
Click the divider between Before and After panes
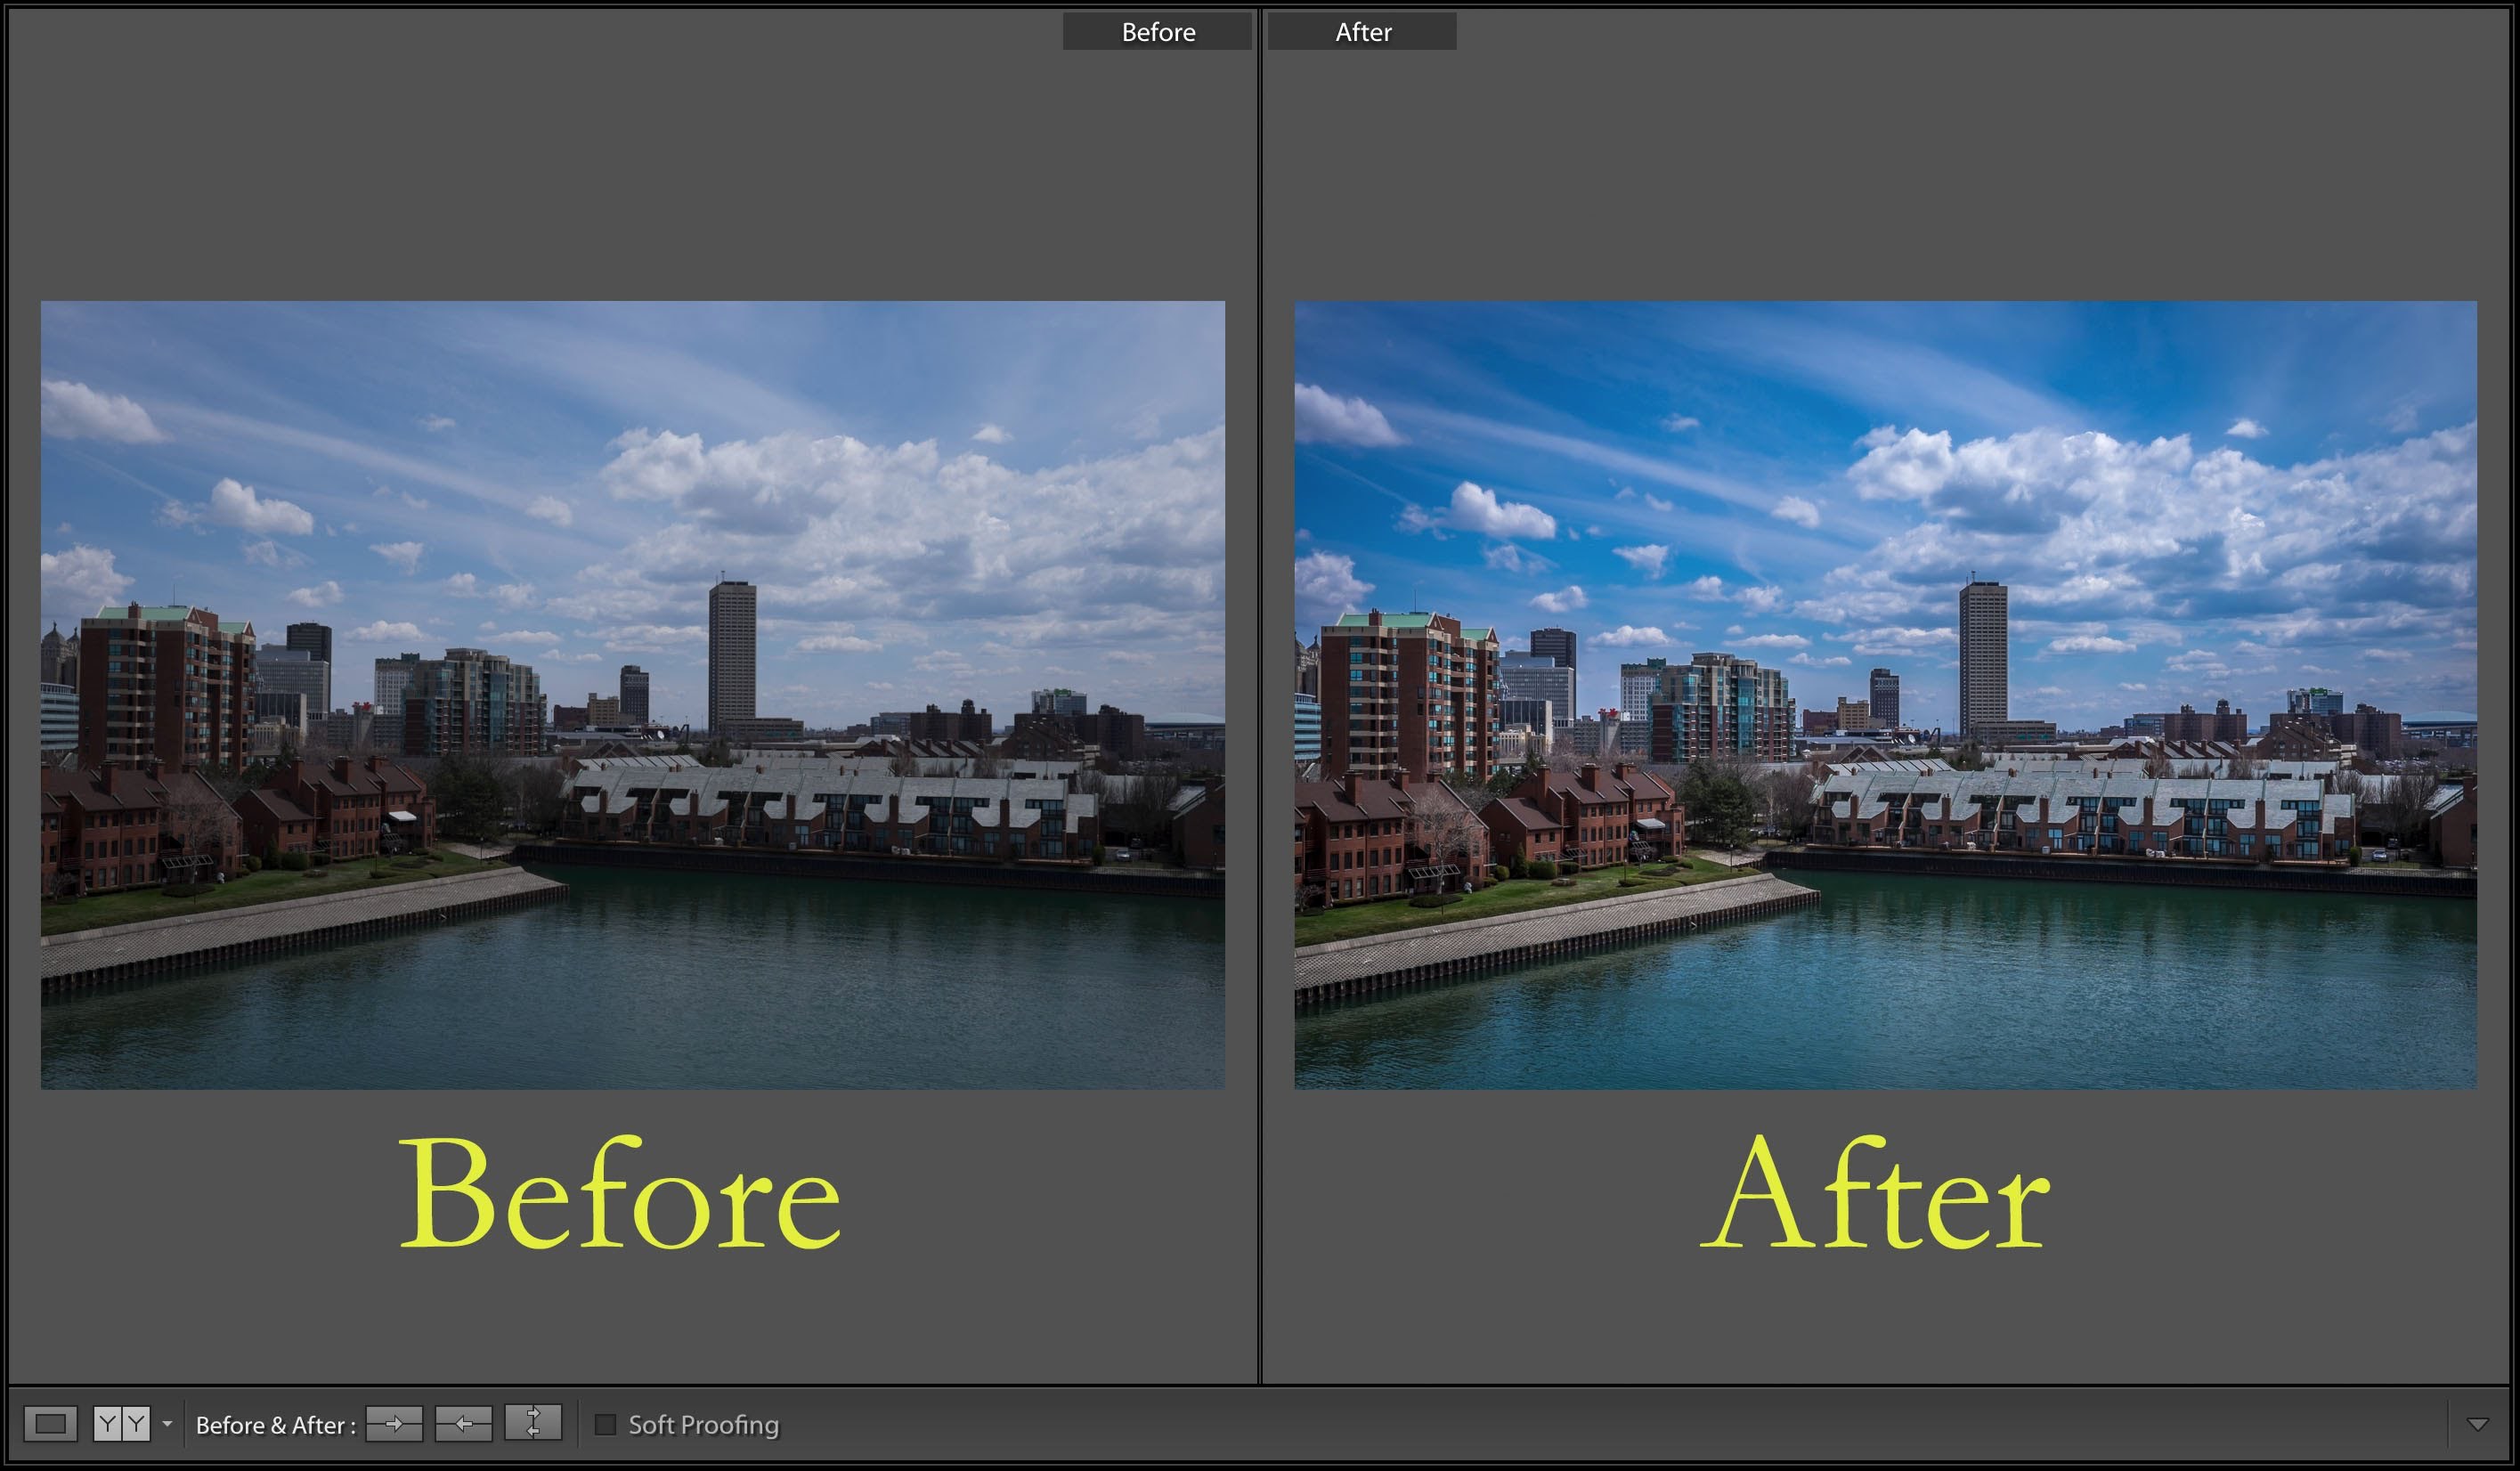[x=1259, y=700]
